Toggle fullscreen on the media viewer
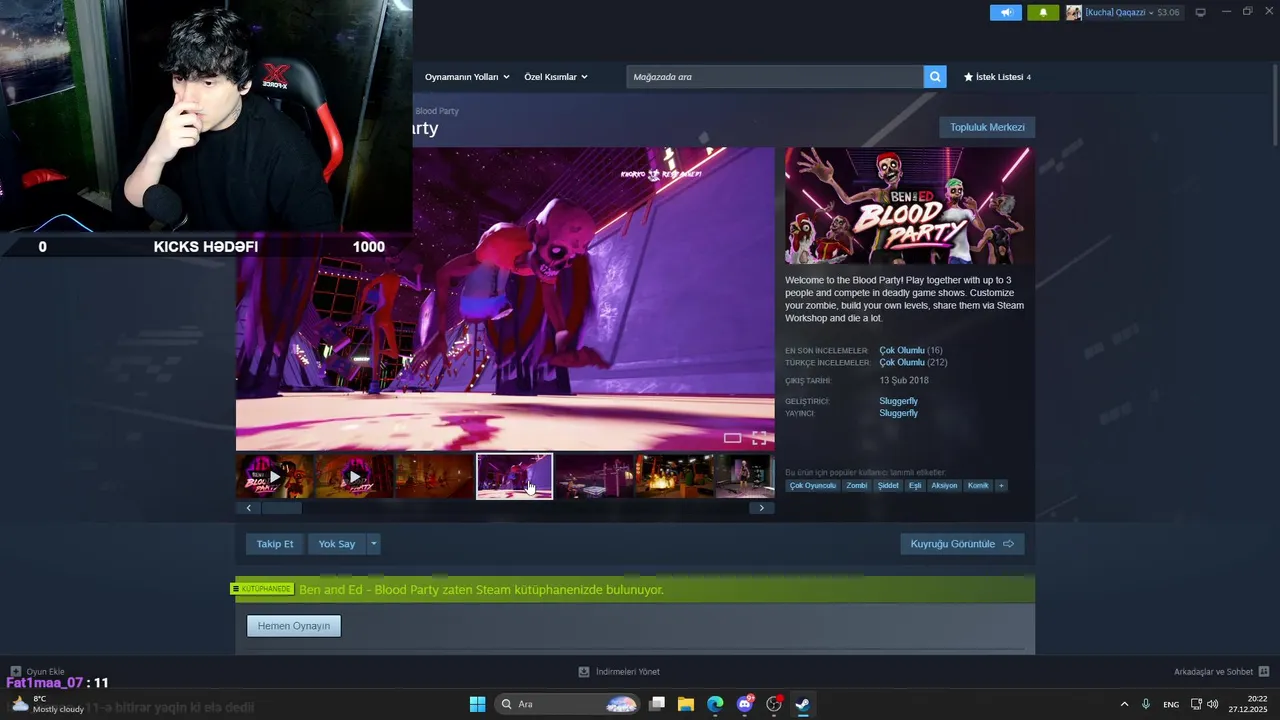Image resolution: width=1280 pixels, height=720 pixels. coord(759,437)
